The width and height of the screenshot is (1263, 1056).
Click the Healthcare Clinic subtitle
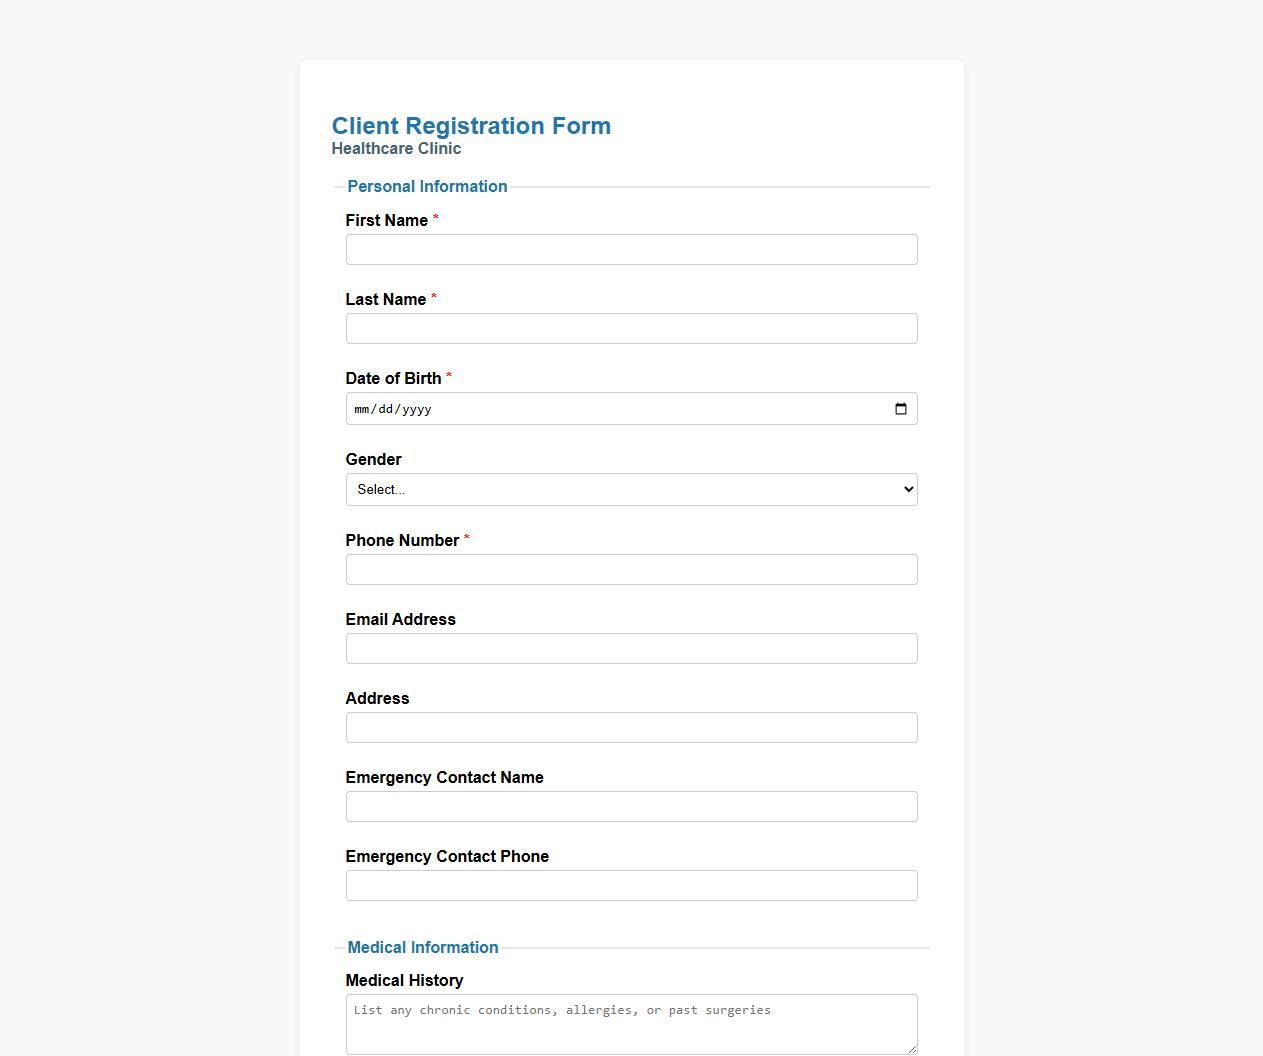click(x=396, y=148)
